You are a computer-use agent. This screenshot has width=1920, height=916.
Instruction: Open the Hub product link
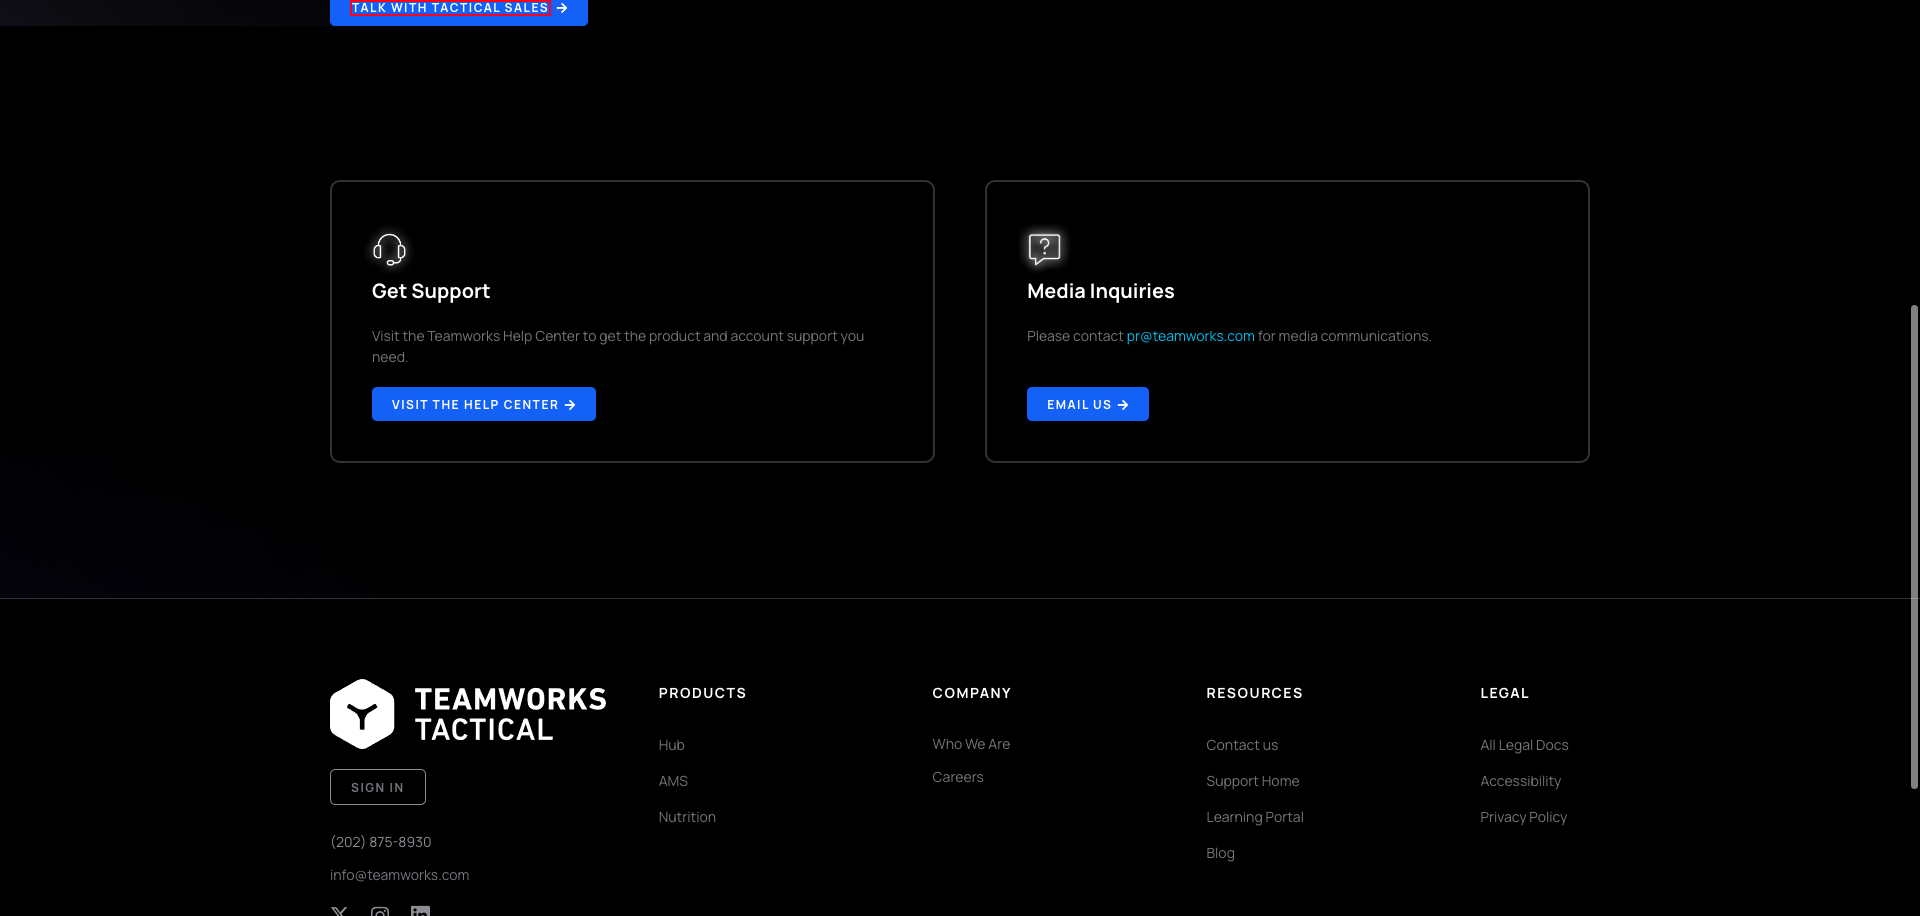pyautogui.click(x=671, y=745)
